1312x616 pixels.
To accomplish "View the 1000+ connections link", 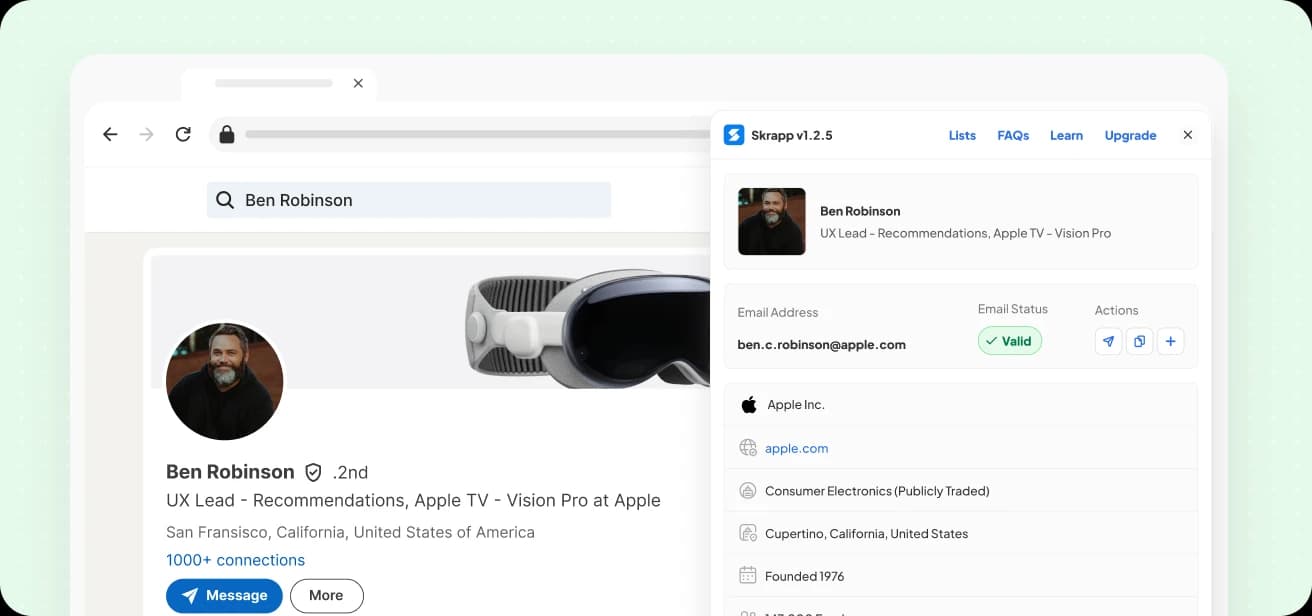I will [235, 560].
